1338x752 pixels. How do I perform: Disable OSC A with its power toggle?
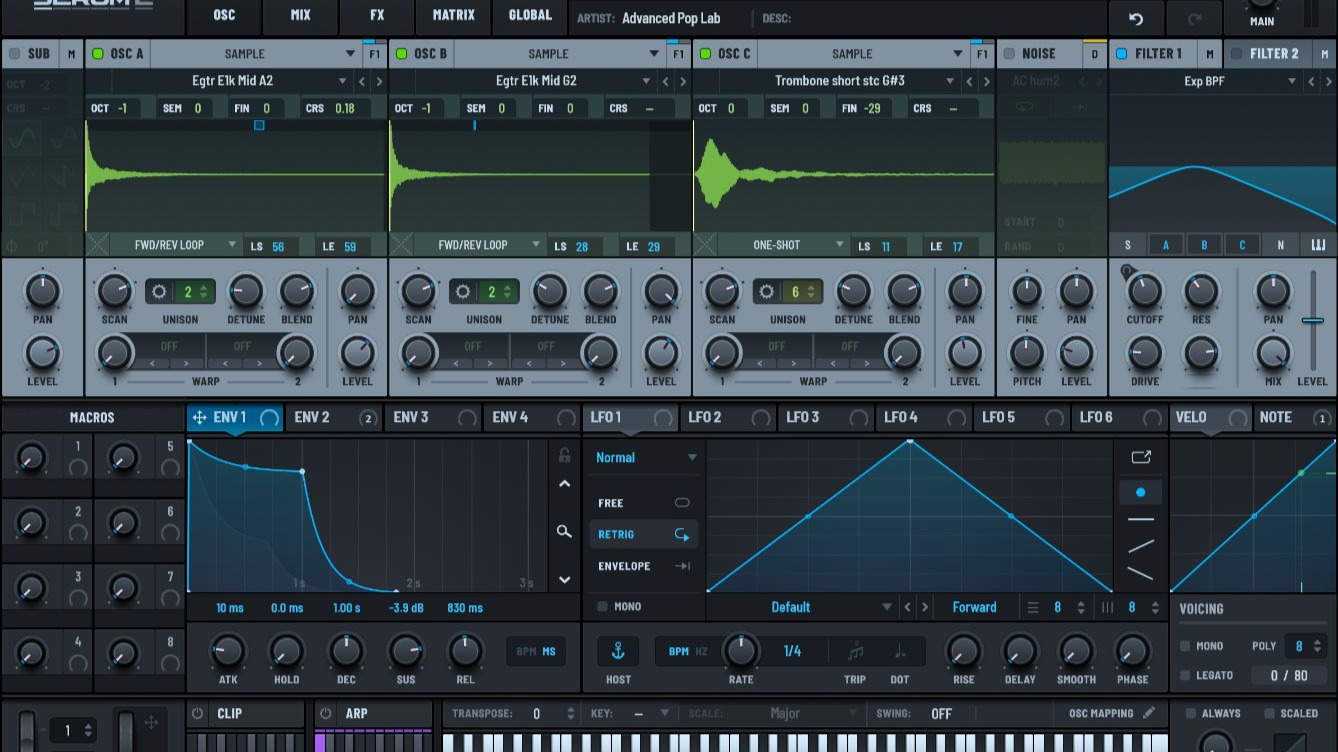[98, 54]
